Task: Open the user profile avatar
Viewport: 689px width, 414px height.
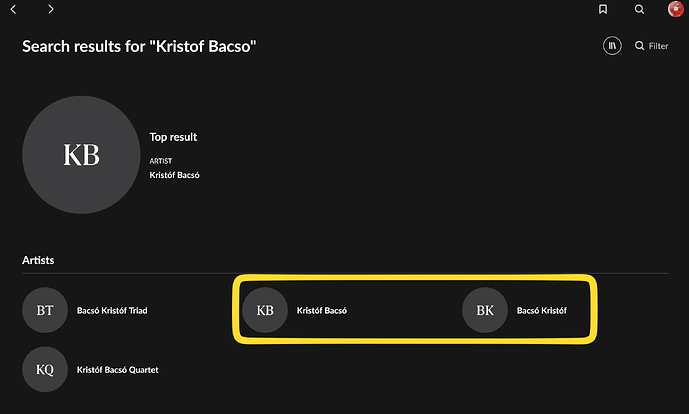Action: (675, 9)
